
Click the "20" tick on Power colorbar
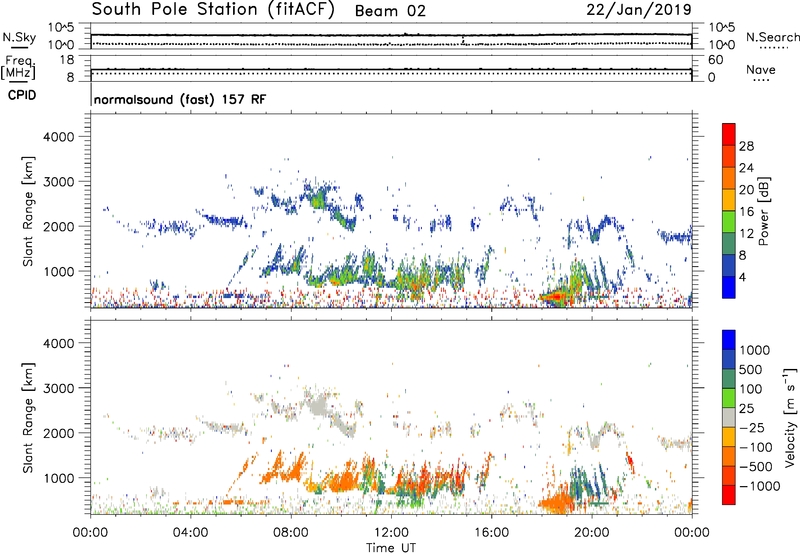click(746, 190)
